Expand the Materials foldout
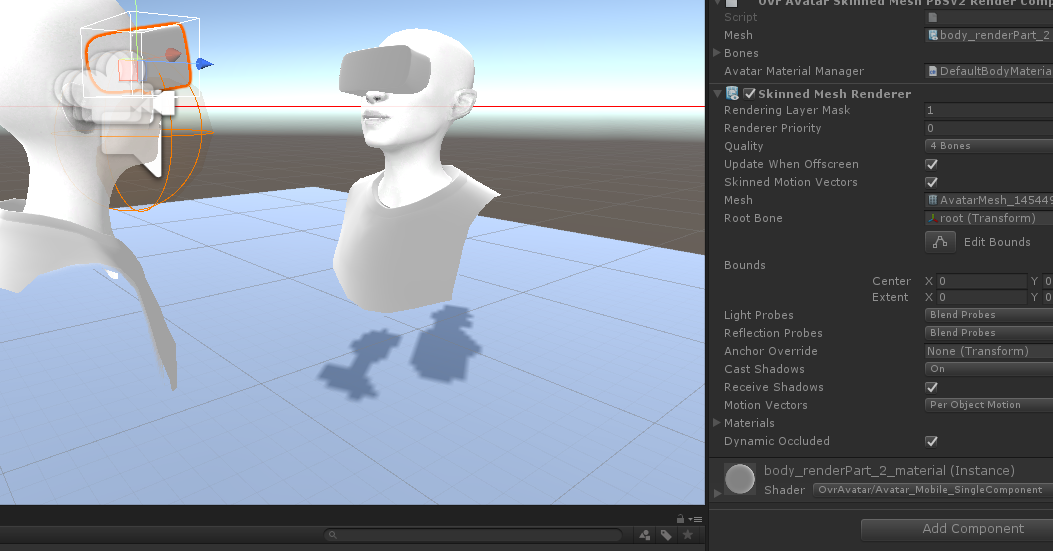 [717, 423]
